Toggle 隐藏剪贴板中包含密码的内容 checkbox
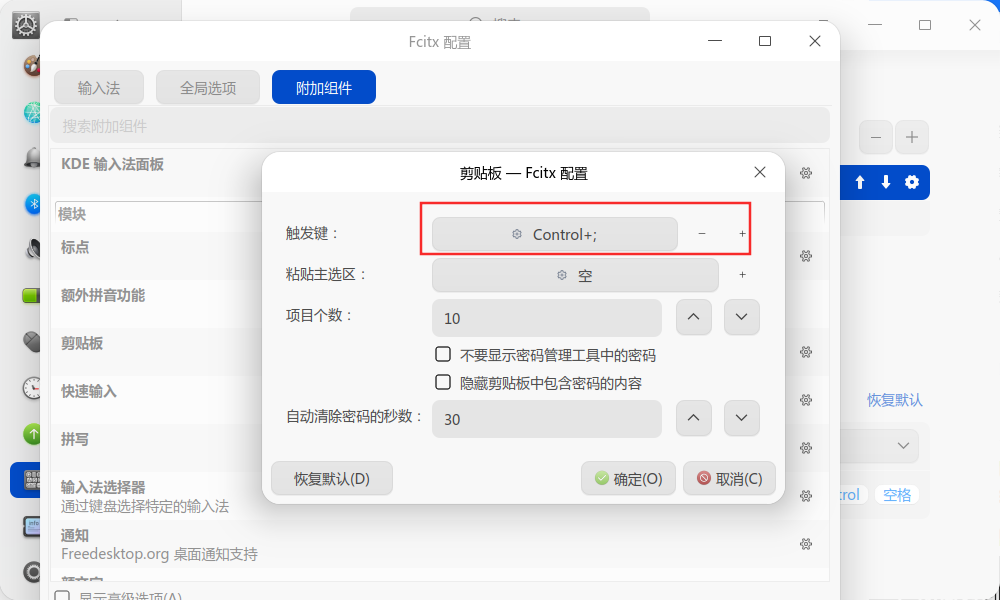 (x=443, y=382)
